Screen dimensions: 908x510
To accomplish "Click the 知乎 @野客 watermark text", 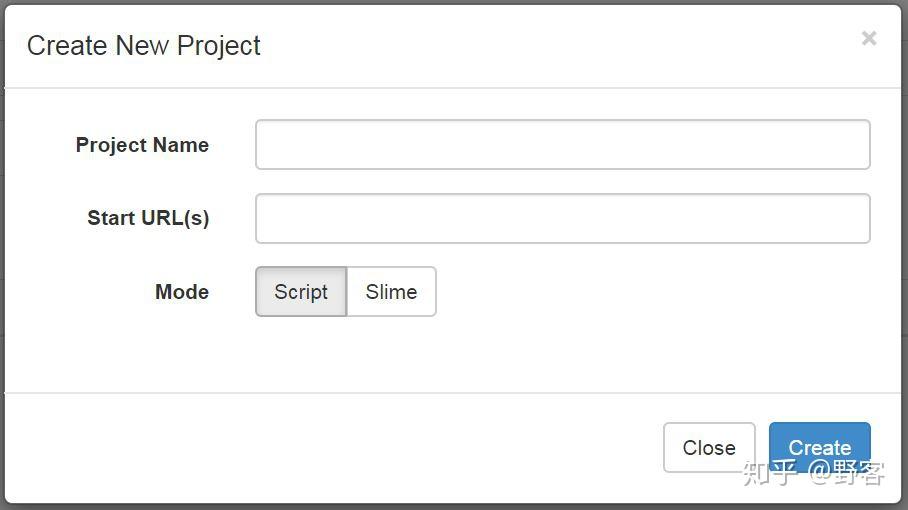I will pyautogui.click(x=813, y=473).
